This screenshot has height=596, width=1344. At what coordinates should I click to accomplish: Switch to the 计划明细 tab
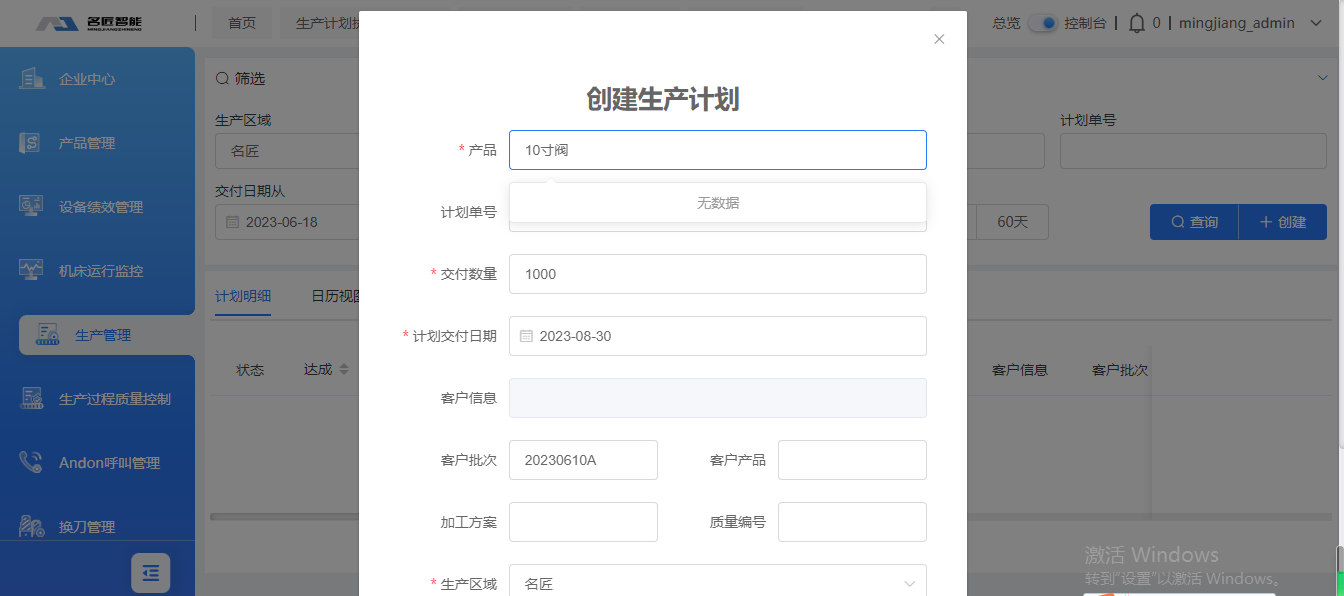pyautogui.click(x=243, y=296)
